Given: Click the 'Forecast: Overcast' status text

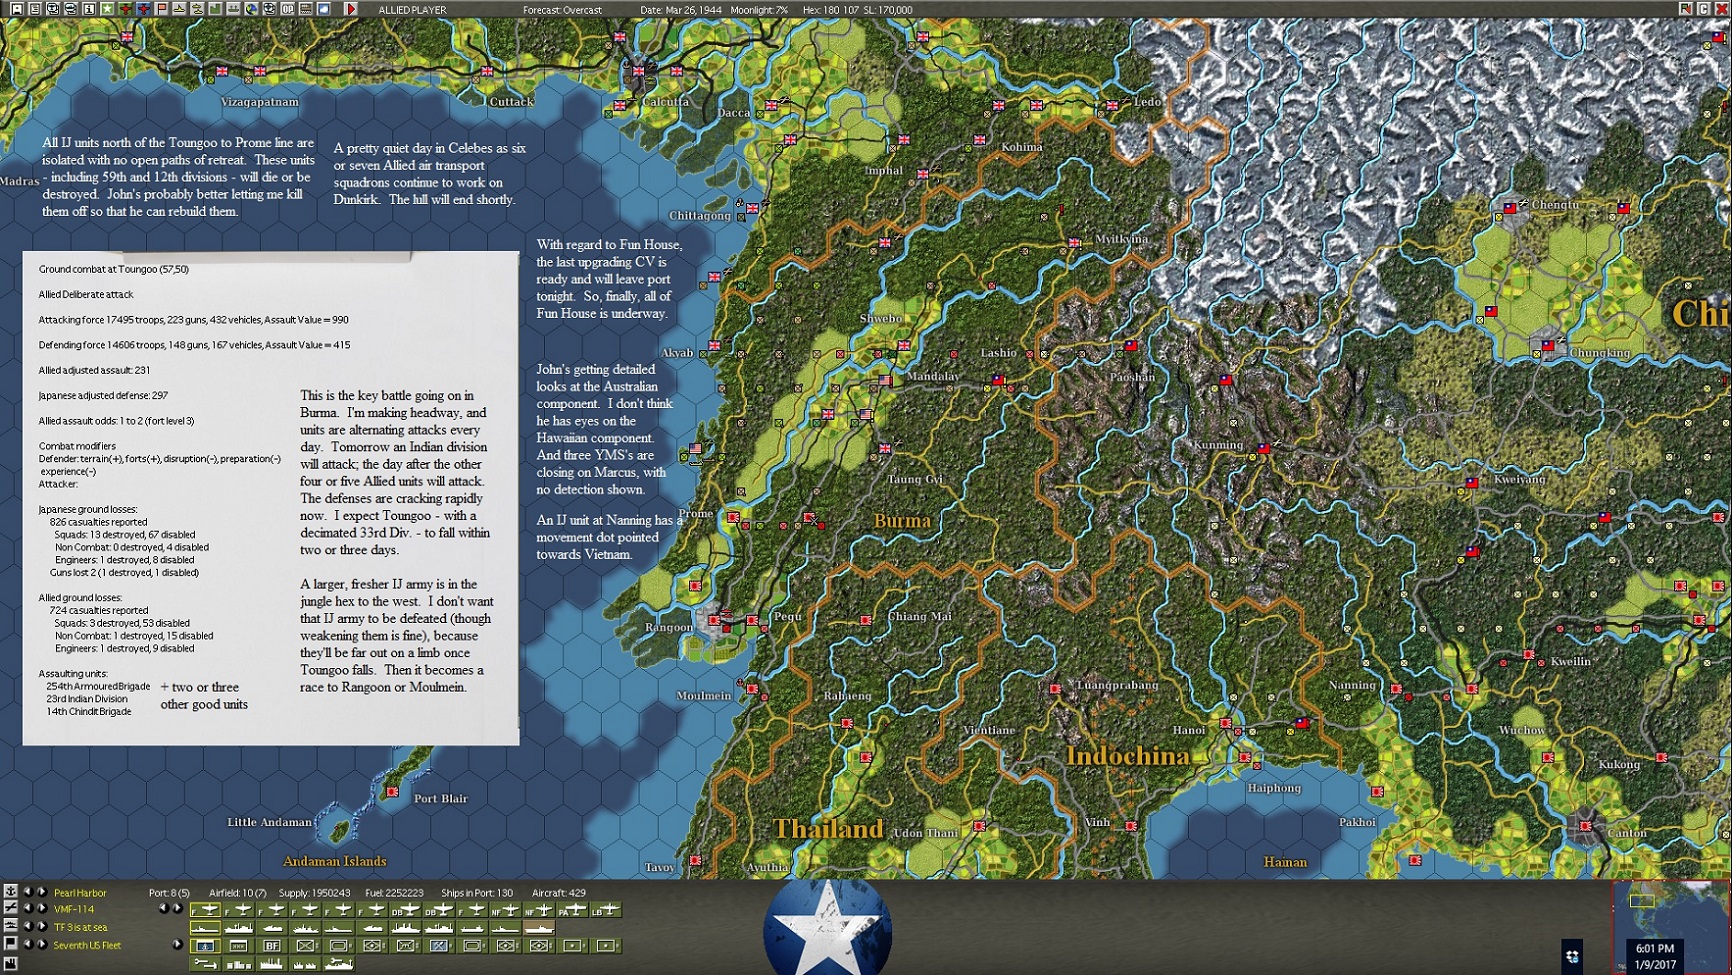Looking at the screenshot, I should (562, 10).
